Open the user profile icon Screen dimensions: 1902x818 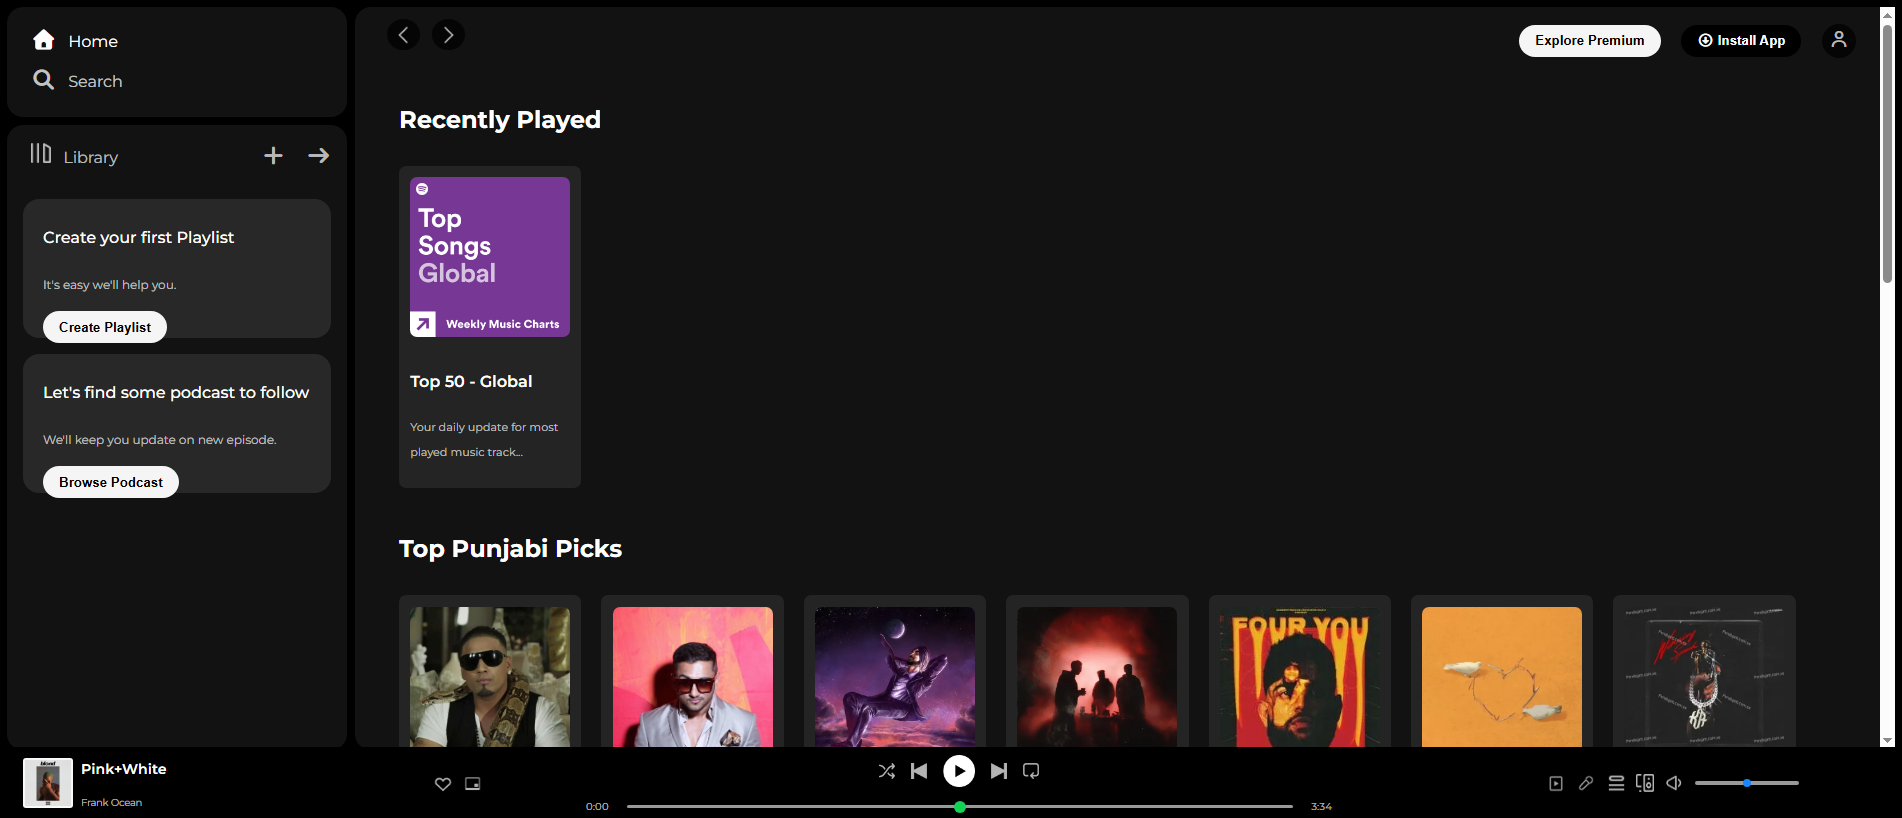pos(1839,40)
